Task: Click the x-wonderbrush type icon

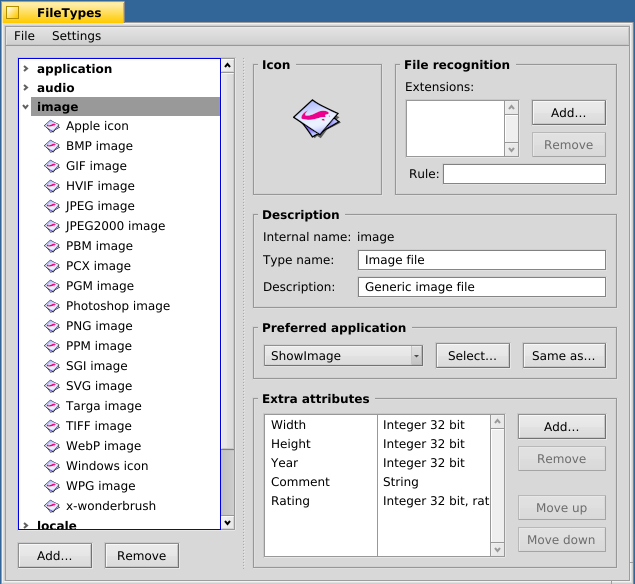Action: point(52,506)
